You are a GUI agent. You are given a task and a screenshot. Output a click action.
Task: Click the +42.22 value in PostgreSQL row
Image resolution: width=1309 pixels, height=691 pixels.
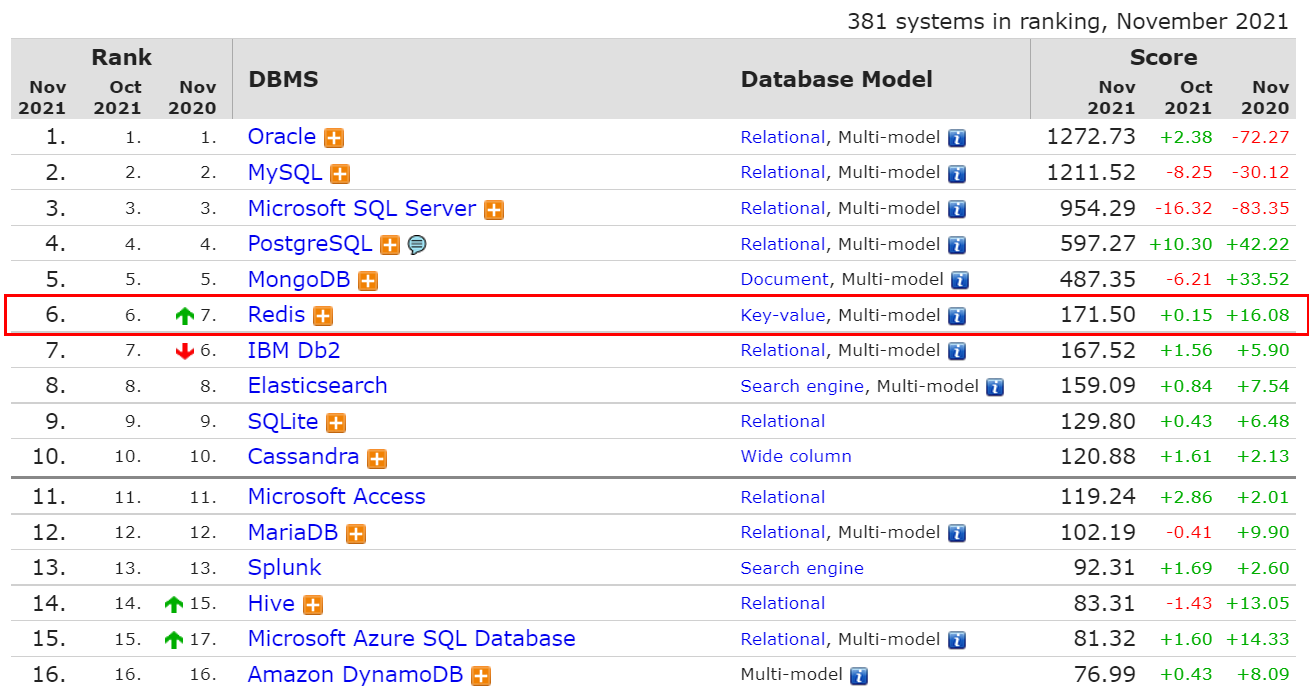(x=1256, y=244)
